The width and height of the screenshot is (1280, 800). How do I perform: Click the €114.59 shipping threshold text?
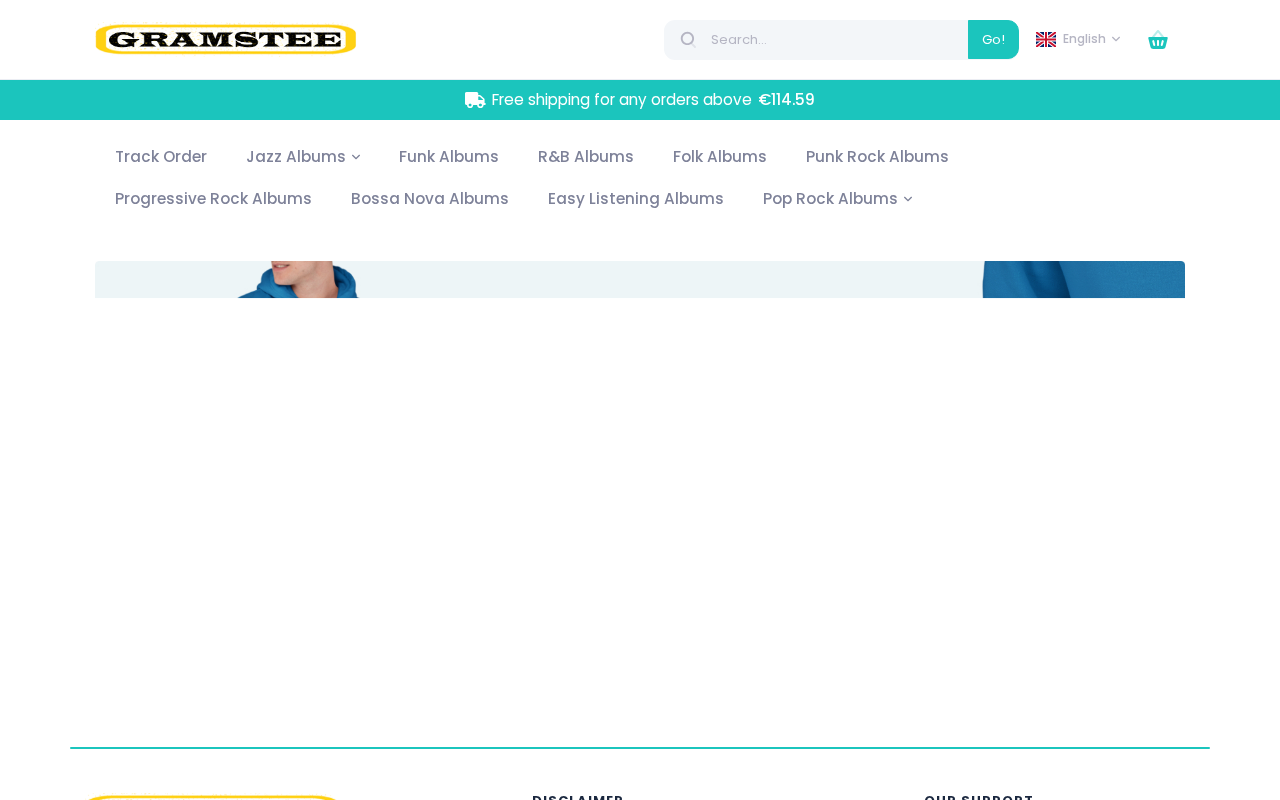point(786,100)
